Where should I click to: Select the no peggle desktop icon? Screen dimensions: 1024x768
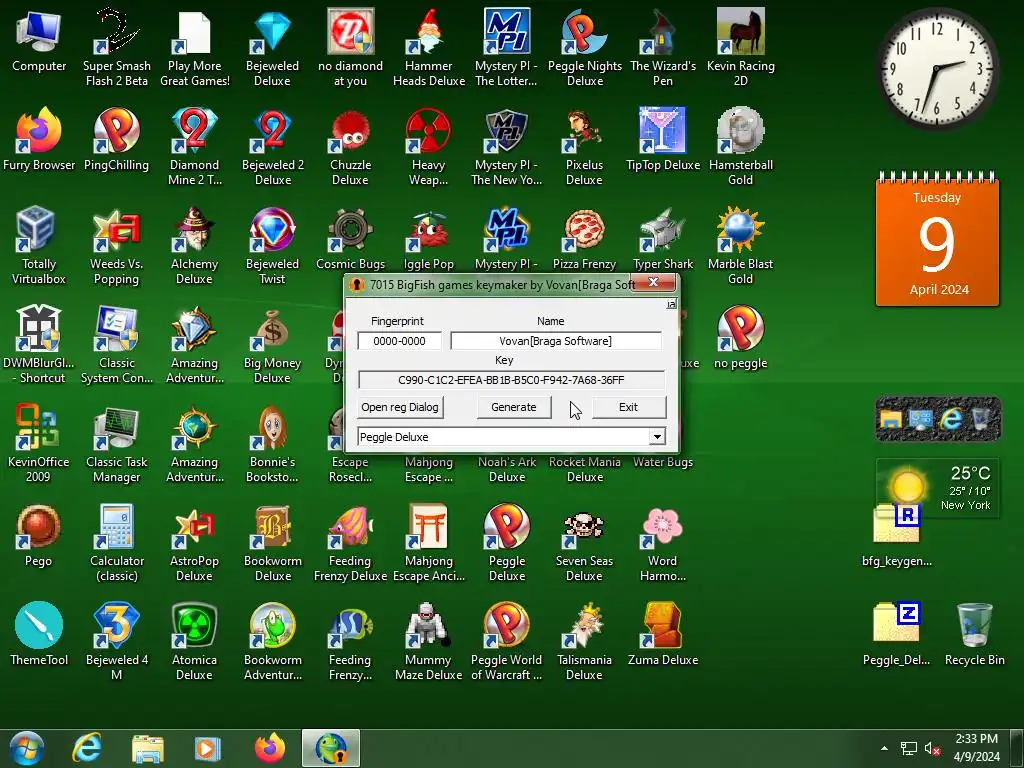coord(741,338)
